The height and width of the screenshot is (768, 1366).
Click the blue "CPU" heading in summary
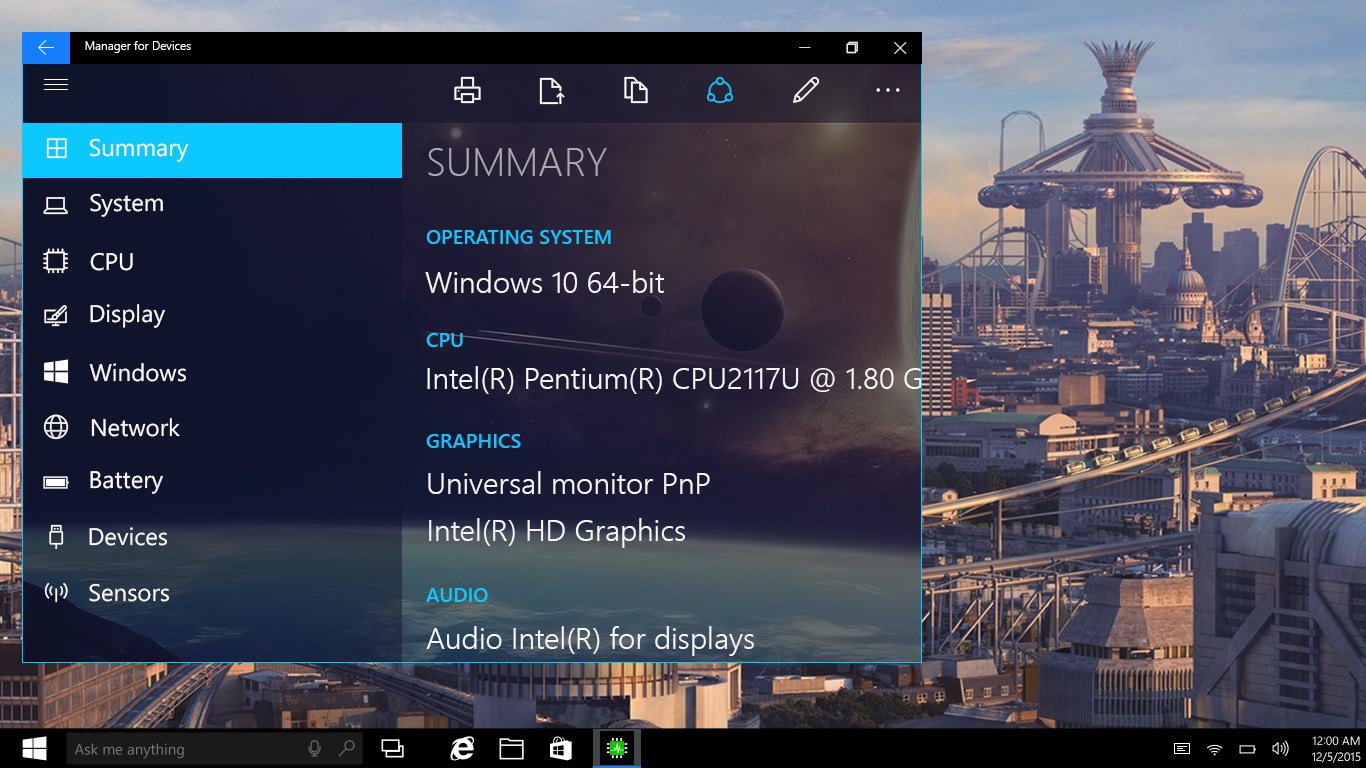point(445,341)
